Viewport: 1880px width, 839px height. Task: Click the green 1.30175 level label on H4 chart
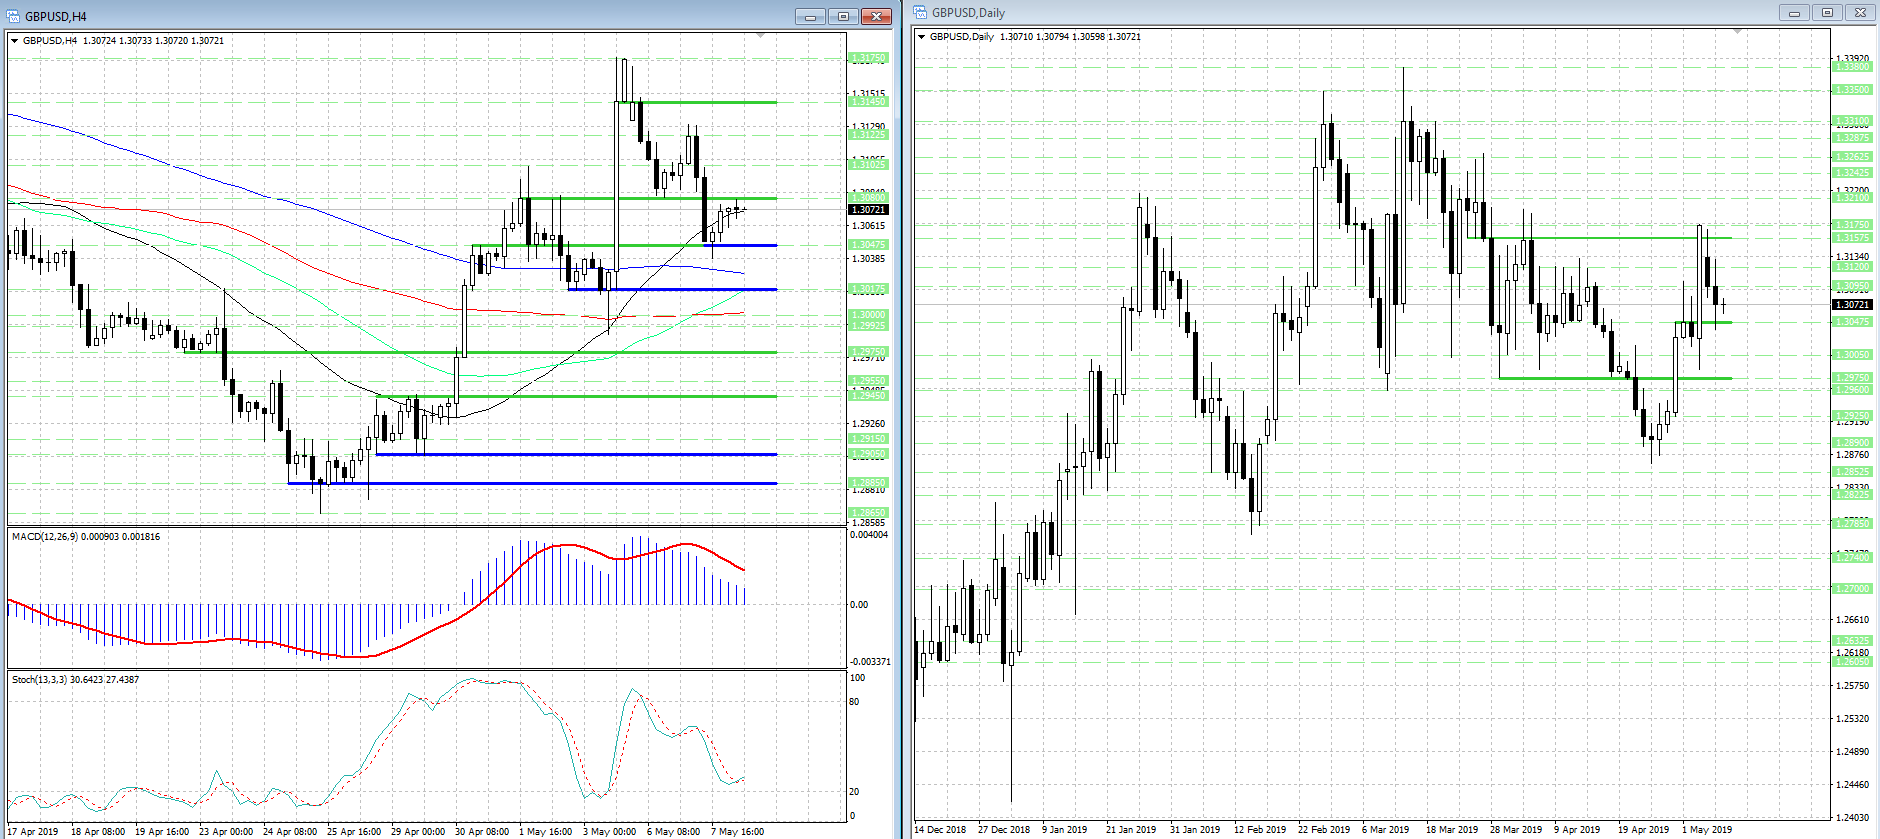pos(868,289)
